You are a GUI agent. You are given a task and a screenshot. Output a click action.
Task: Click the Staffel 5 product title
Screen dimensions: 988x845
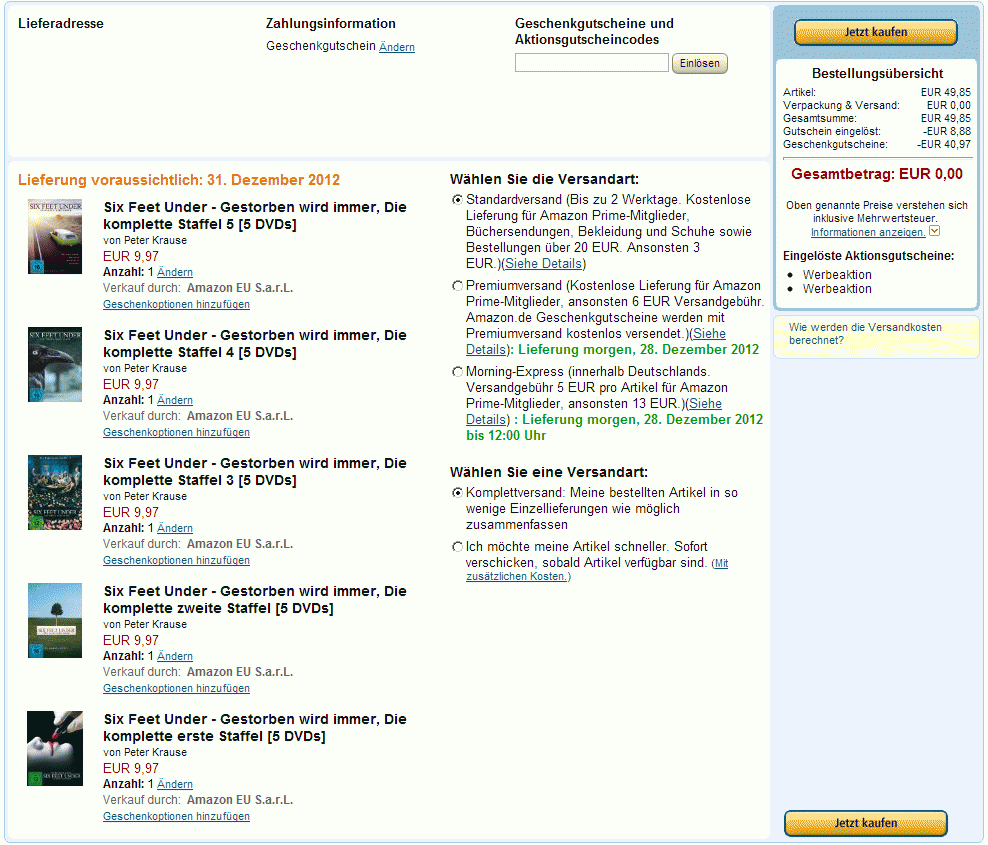click(255, 216)
